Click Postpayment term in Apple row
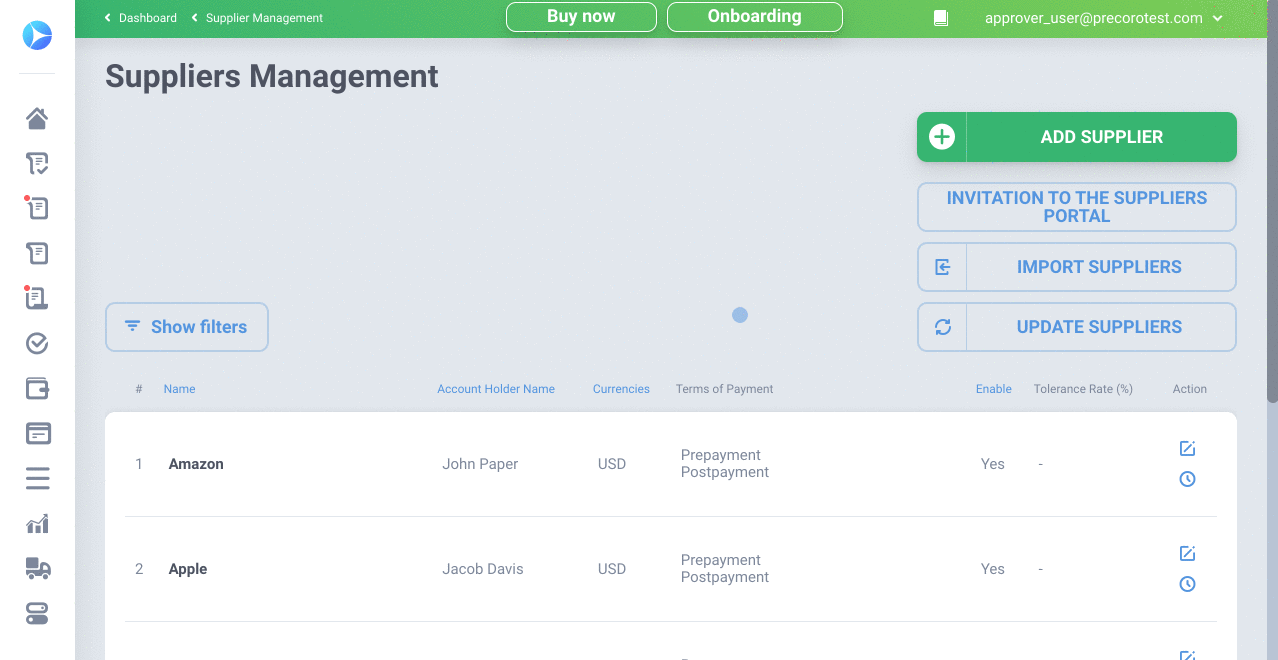Screen dimensions: 1278x660 pos(725,577)
